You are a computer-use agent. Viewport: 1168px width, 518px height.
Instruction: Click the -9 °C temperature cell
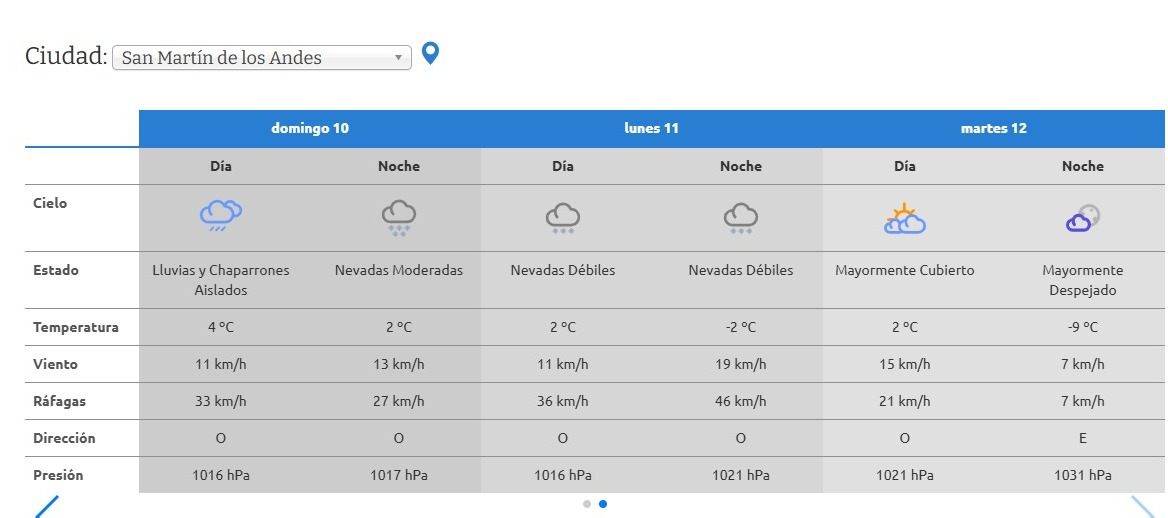click(x=1082, y=327)
